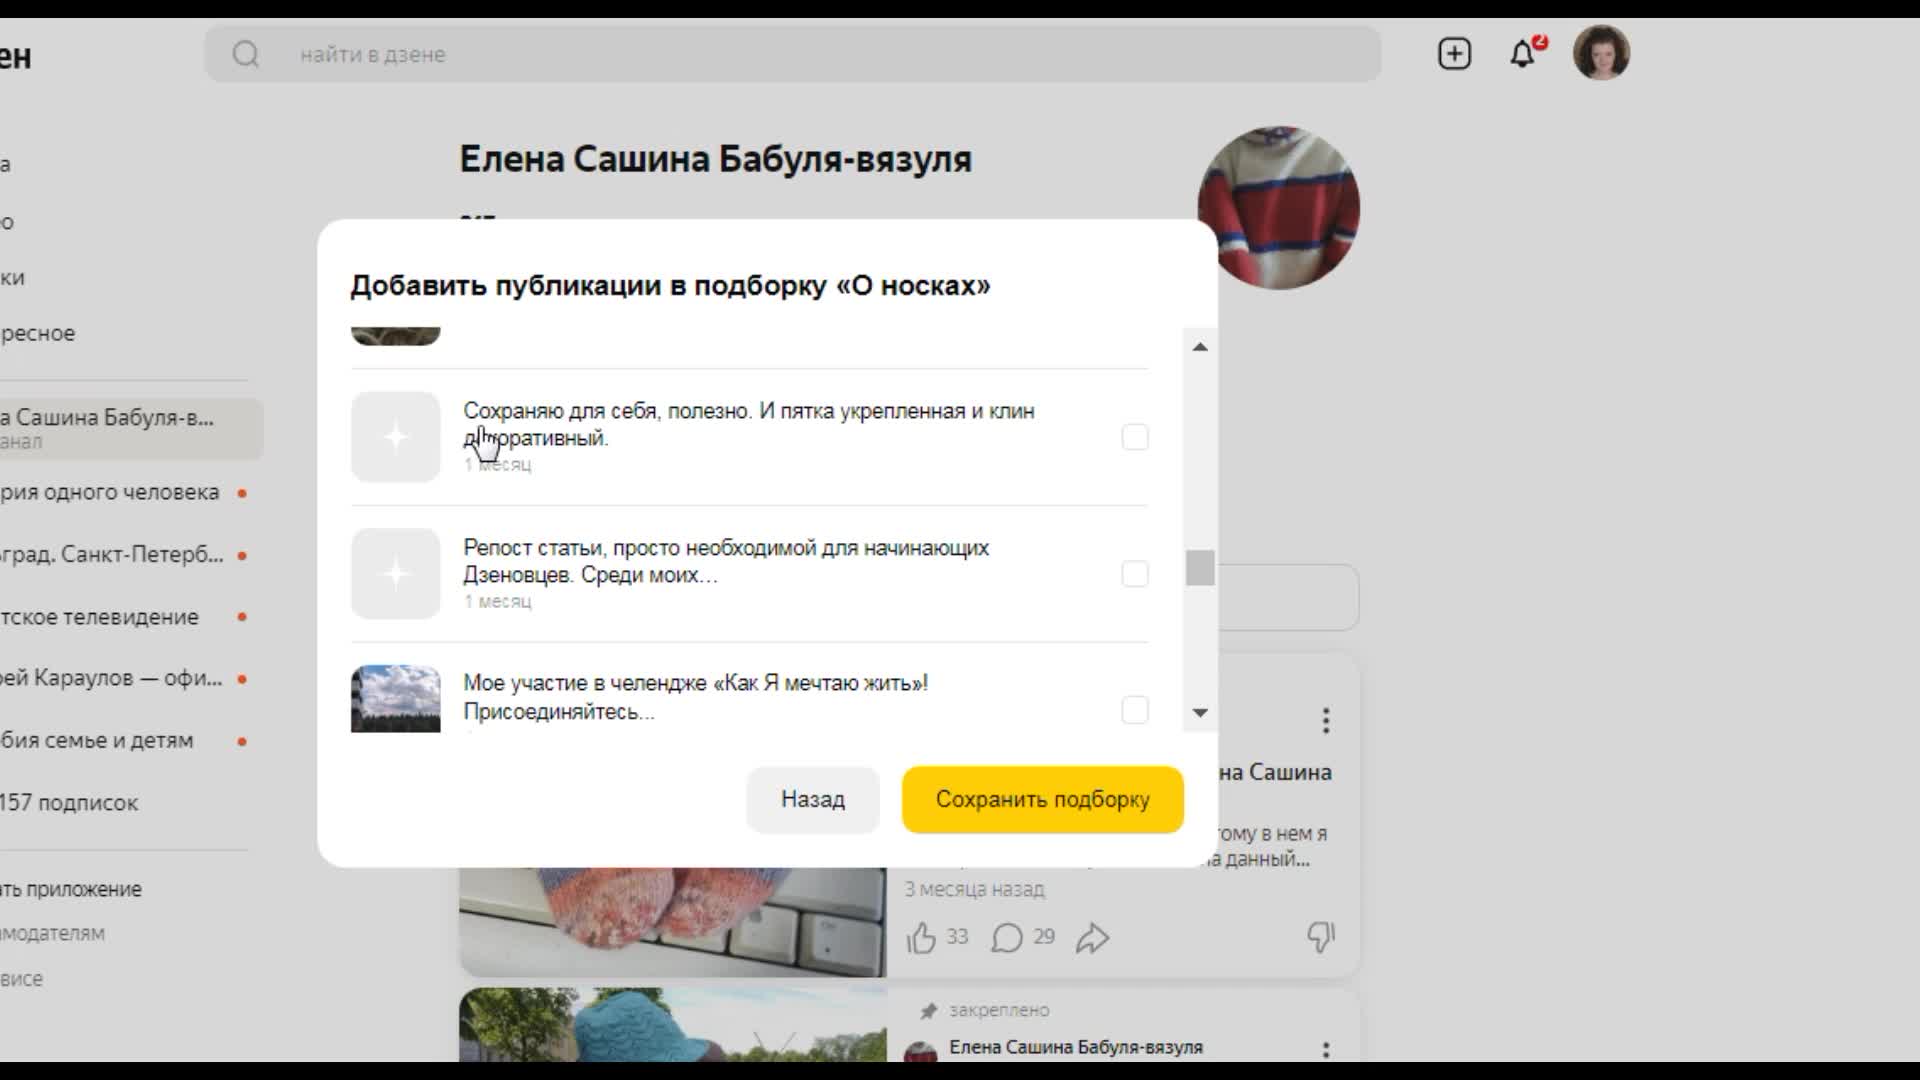Image resolution: width=1920 pixels, height=1080 pixels.
Task: Check the 'Сохраняю для себя, полезно' publication
Action: coord(1135,437)
